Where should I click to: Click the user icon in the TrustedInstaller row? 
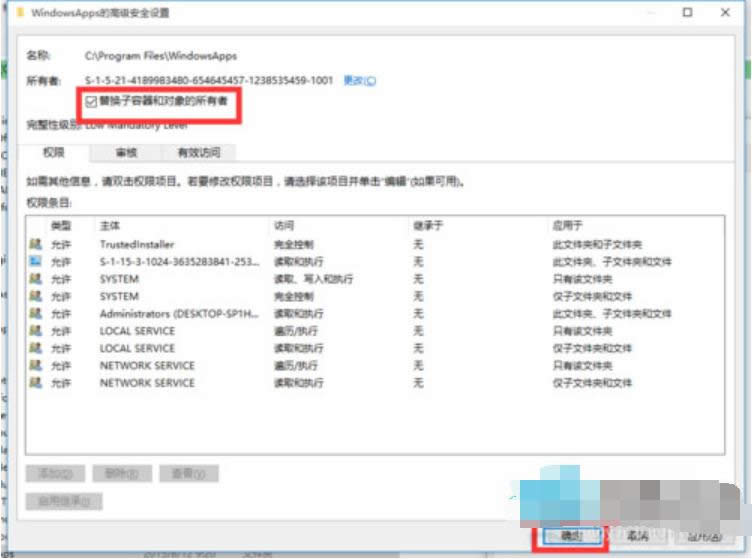tap(35, 244)
